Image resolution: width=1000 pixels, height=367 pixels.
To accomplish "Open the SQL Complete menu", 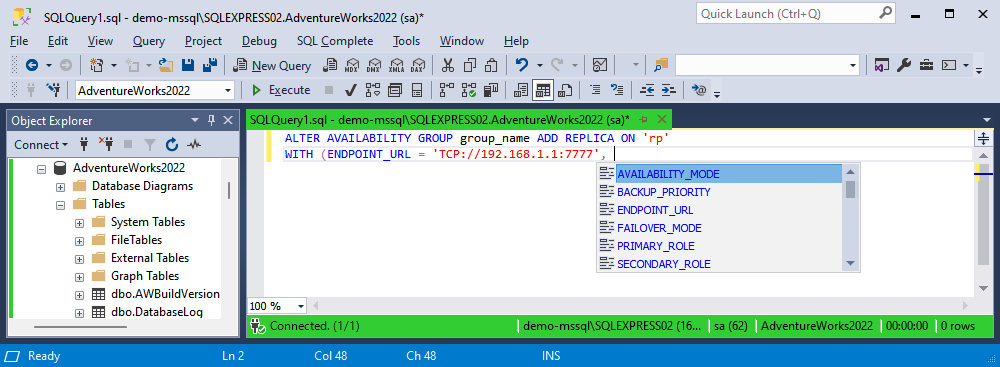I will click(335, 41).
